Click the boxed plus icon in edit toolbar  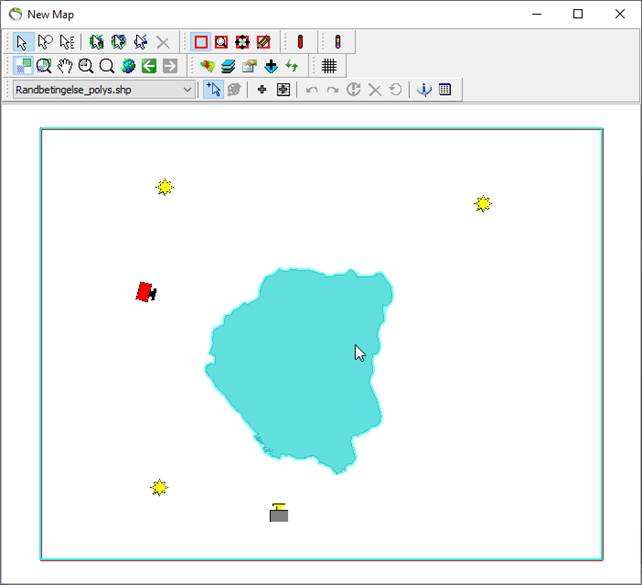[283, 89]
